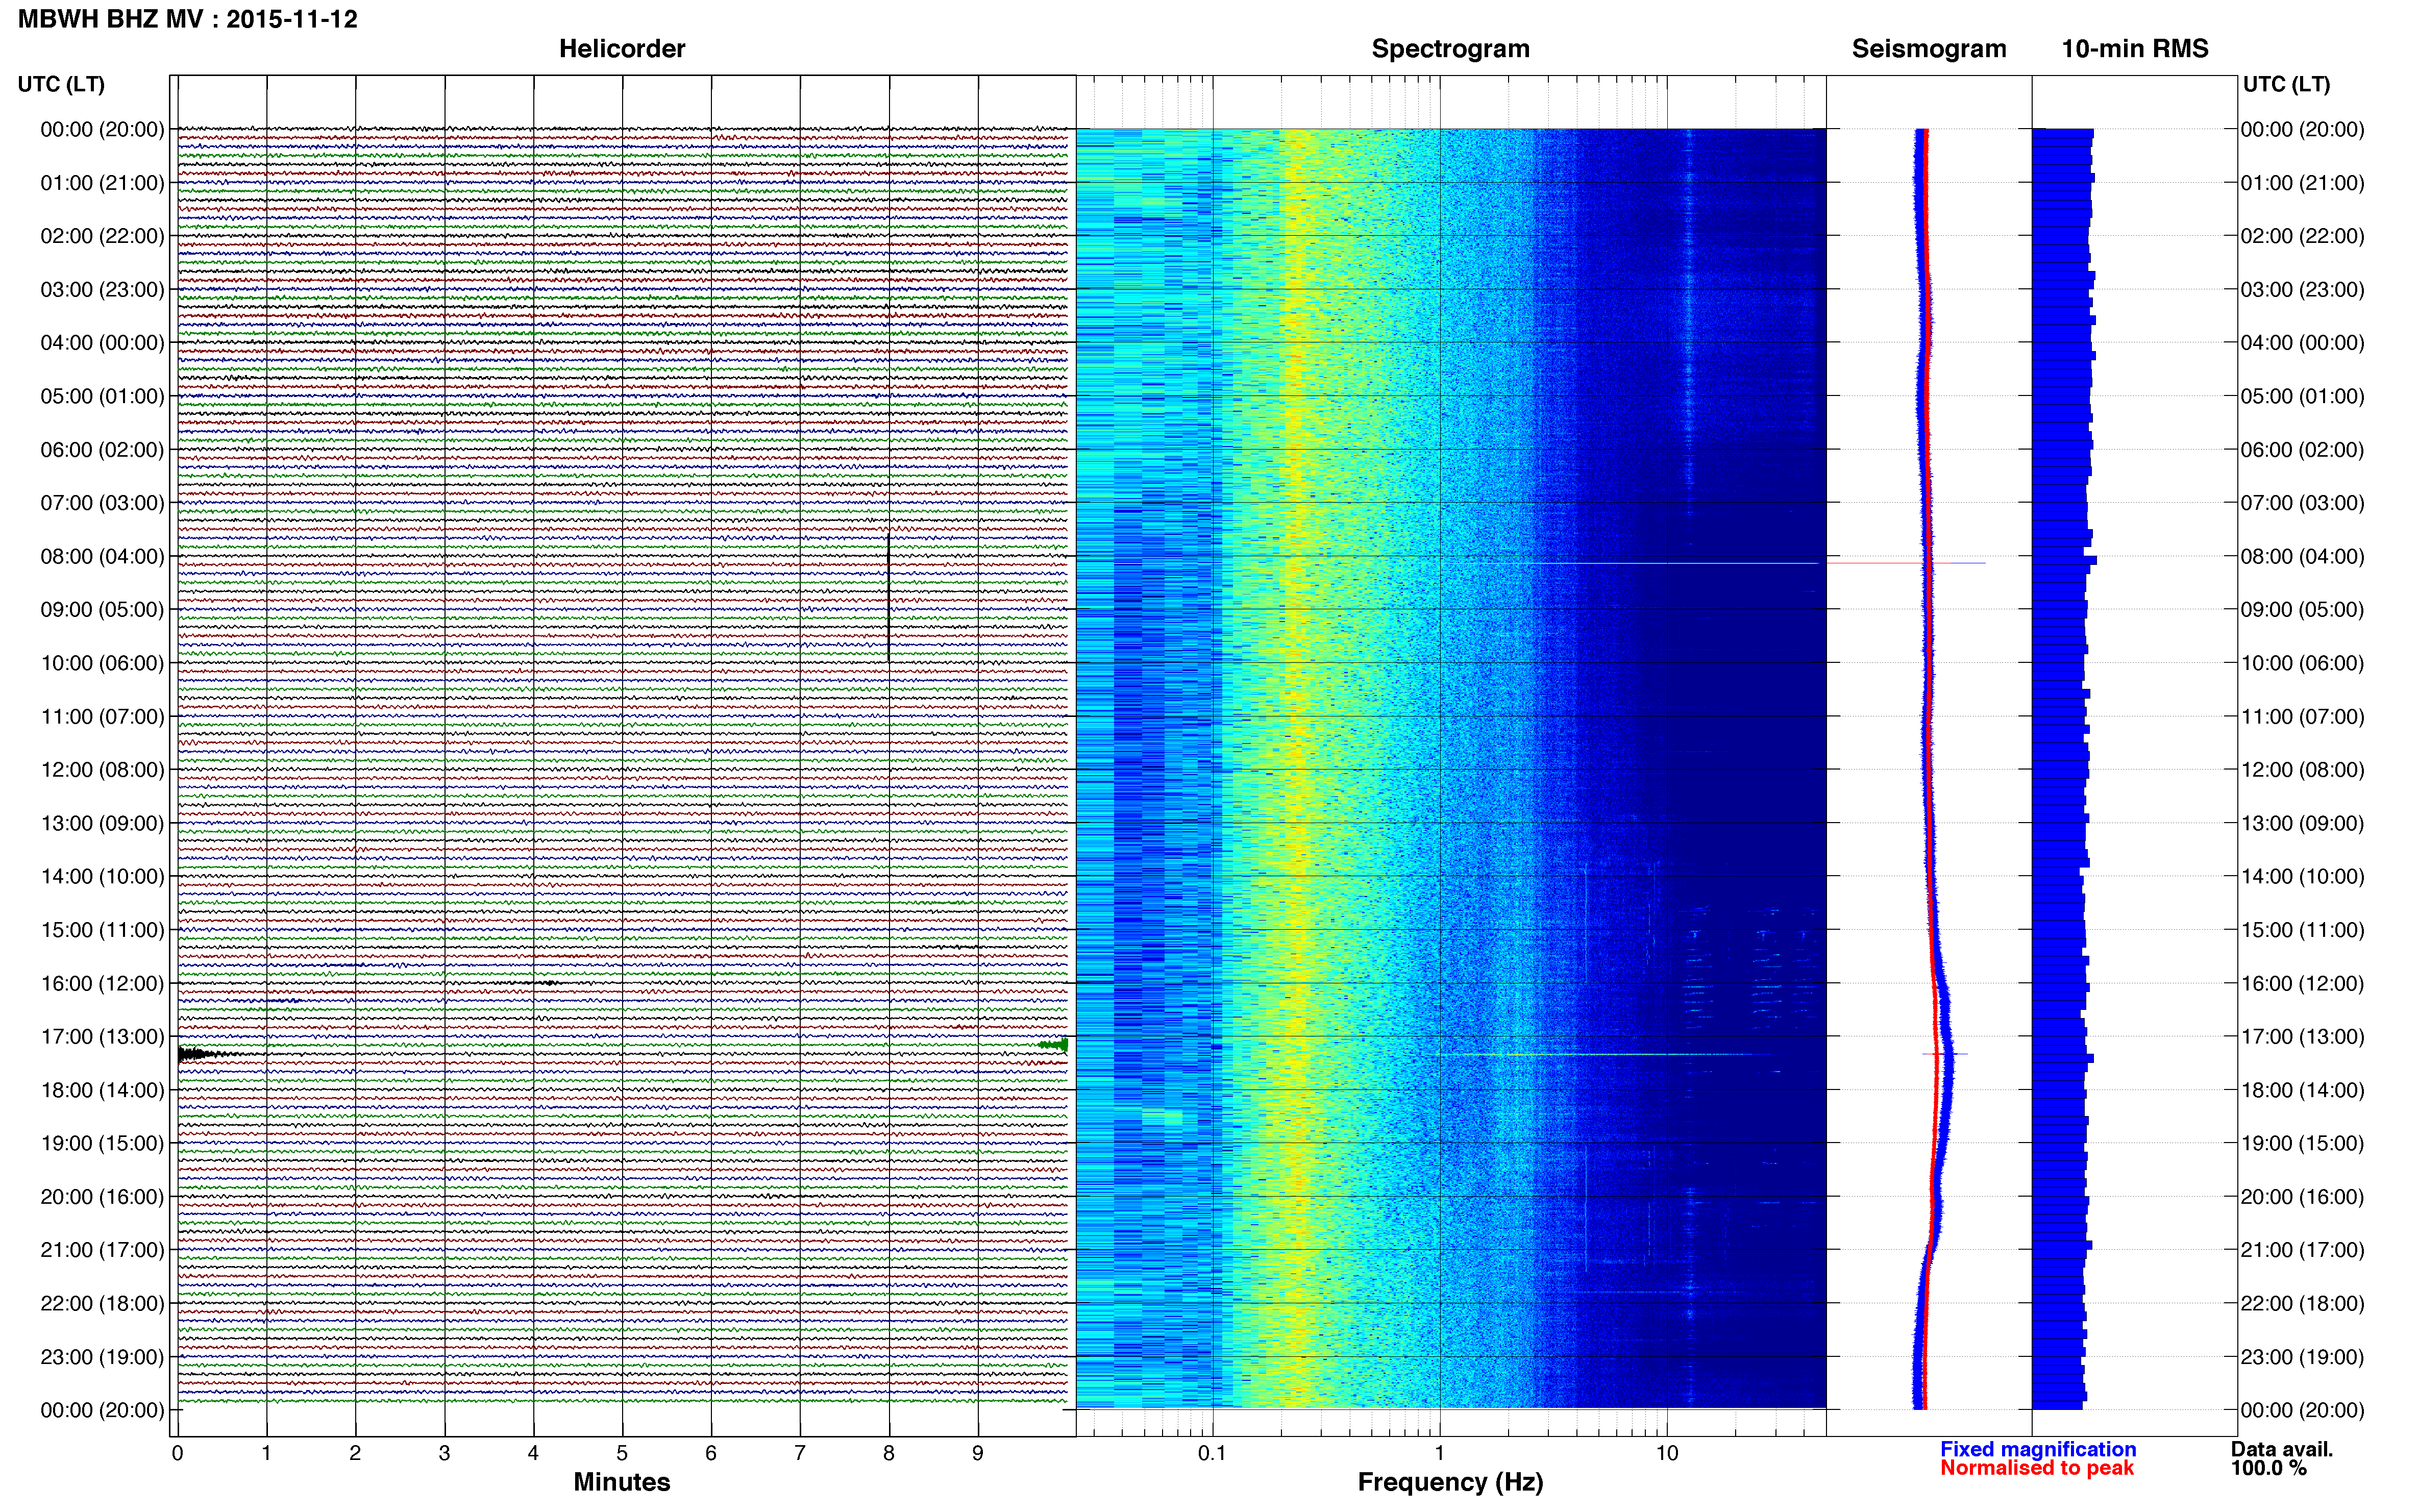The image size is (2419, 1512).
Task: Click the right 08:00 (04:00) time label
Action: (x=2302, y=556)
